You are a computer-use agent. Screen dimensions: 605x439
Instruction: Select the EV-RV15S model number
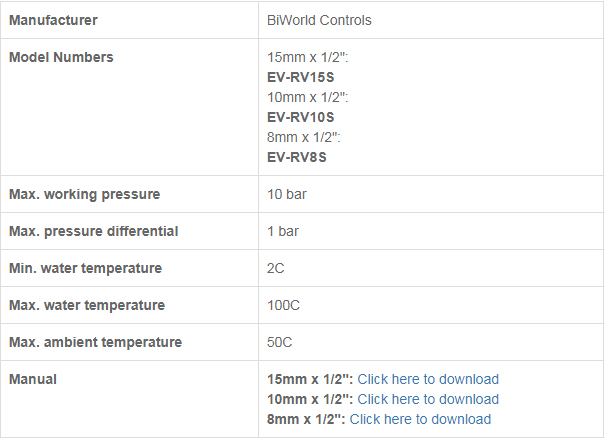(301, 77)
